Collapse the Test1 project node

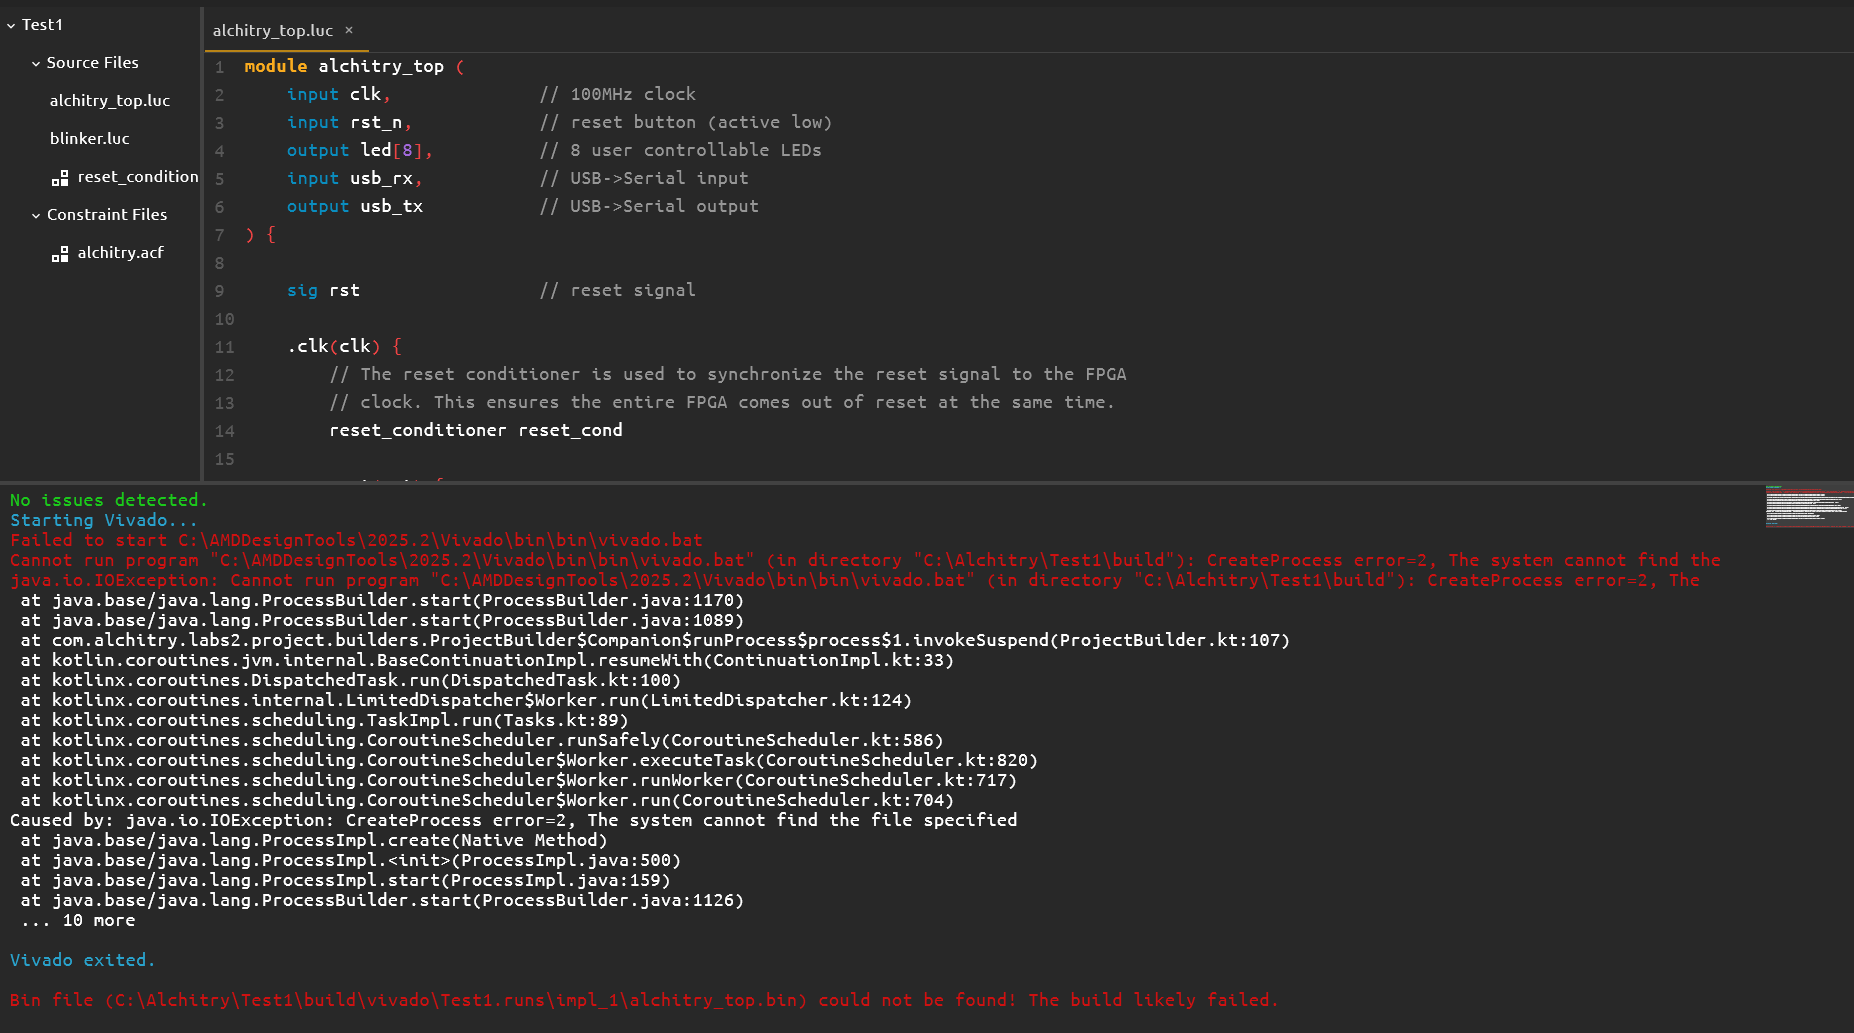(x=10, y=24)
